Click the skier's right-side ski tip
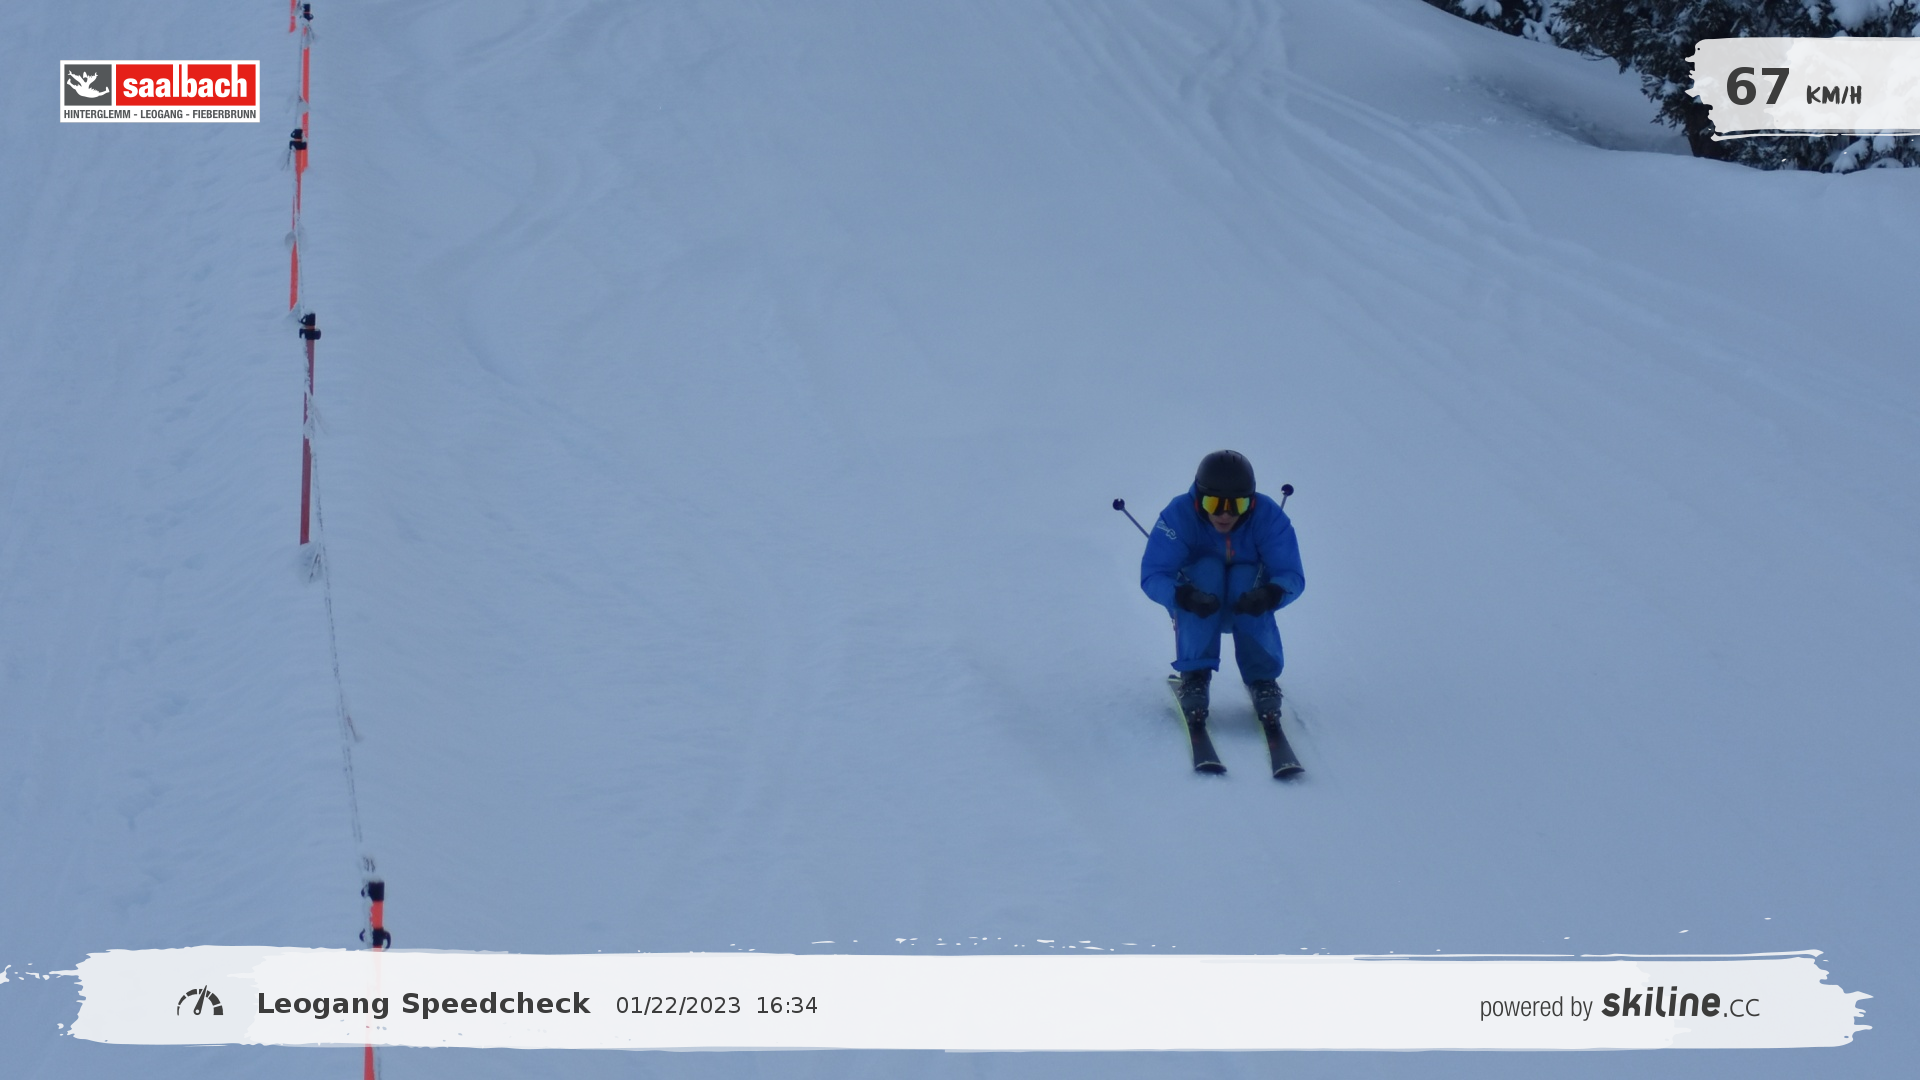 1287,768
